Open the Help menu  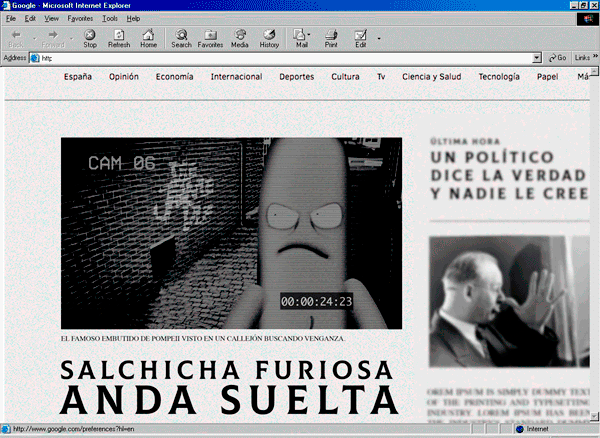(x=133, y=19)
